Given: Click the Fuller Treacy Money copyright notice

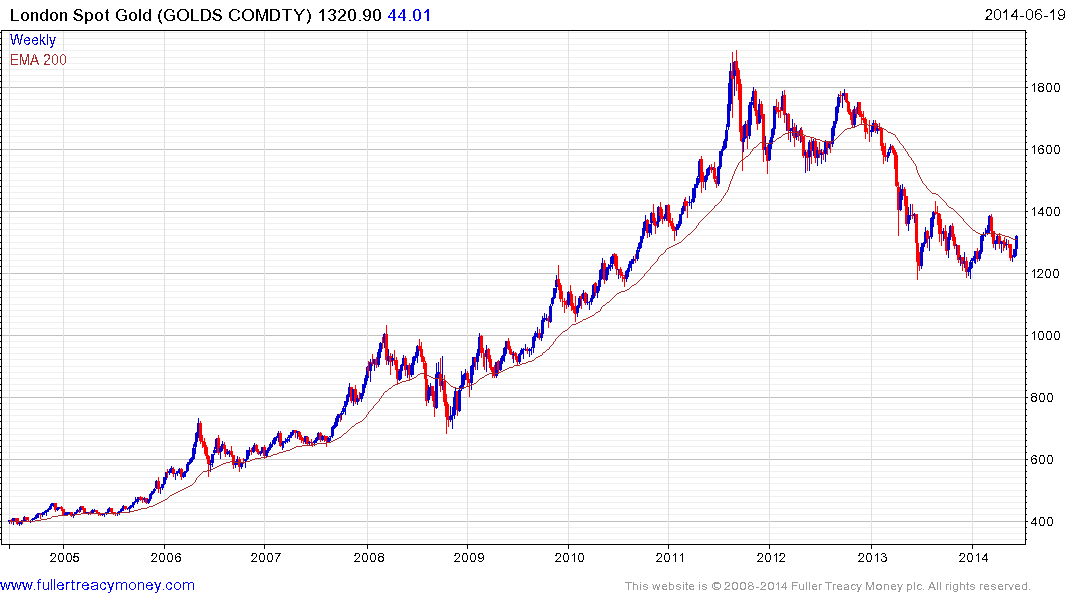Looking at the screenshot, I should point(828,586).
